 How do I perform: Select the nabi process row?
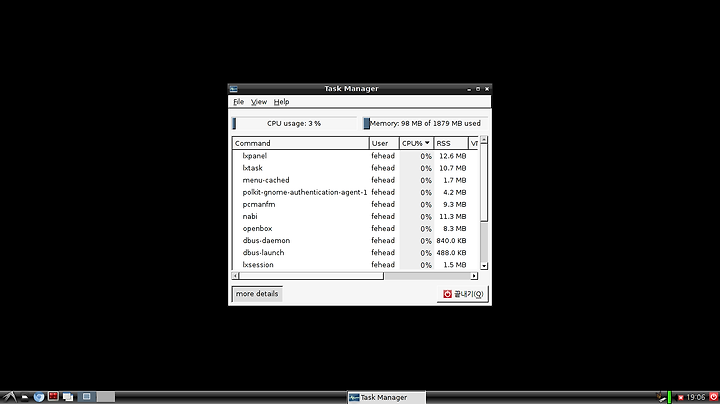(x=356, y=216)
